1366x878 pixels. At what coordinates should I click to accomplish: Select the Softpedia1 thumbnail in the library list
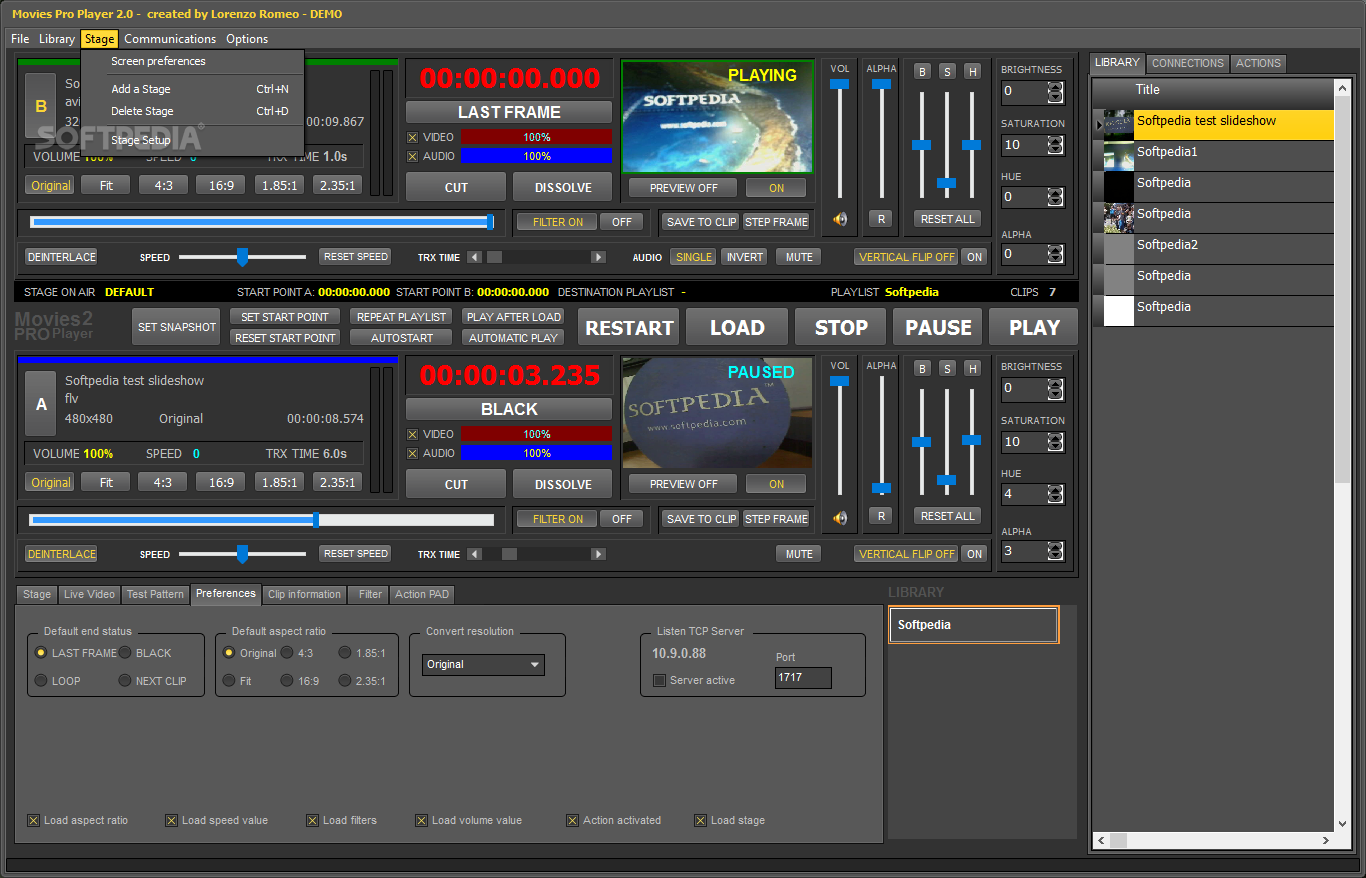(1118, 156)
